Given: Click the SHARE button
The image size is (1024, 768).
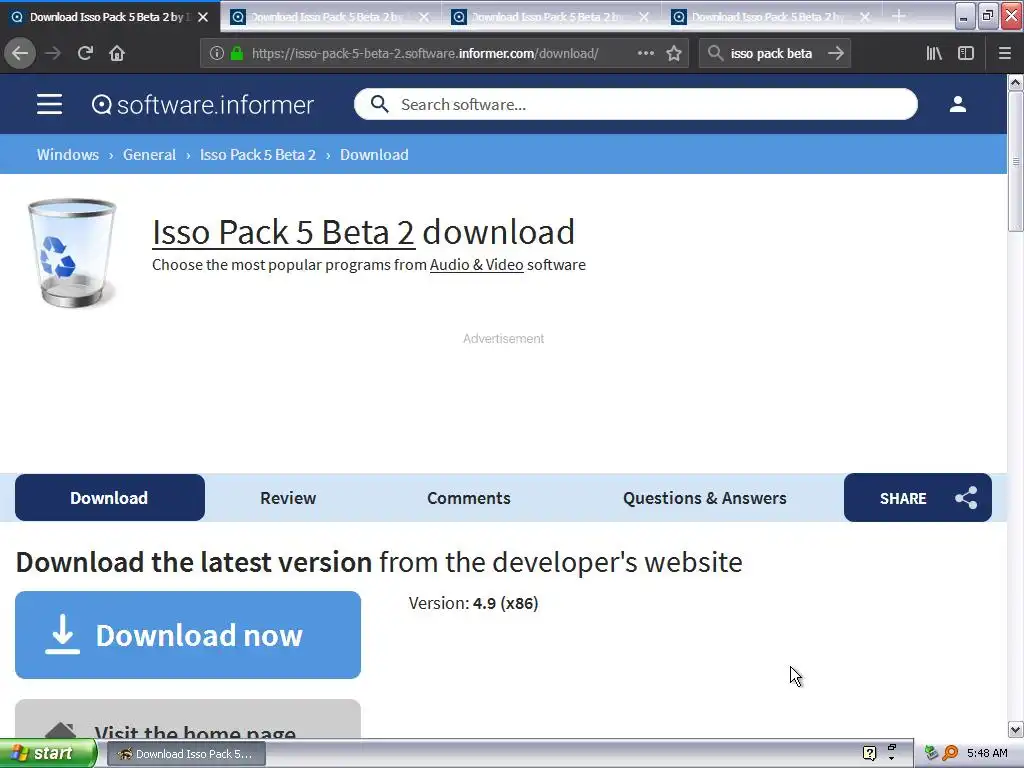Looking at the screenshot, I should [x=918, y=498].
